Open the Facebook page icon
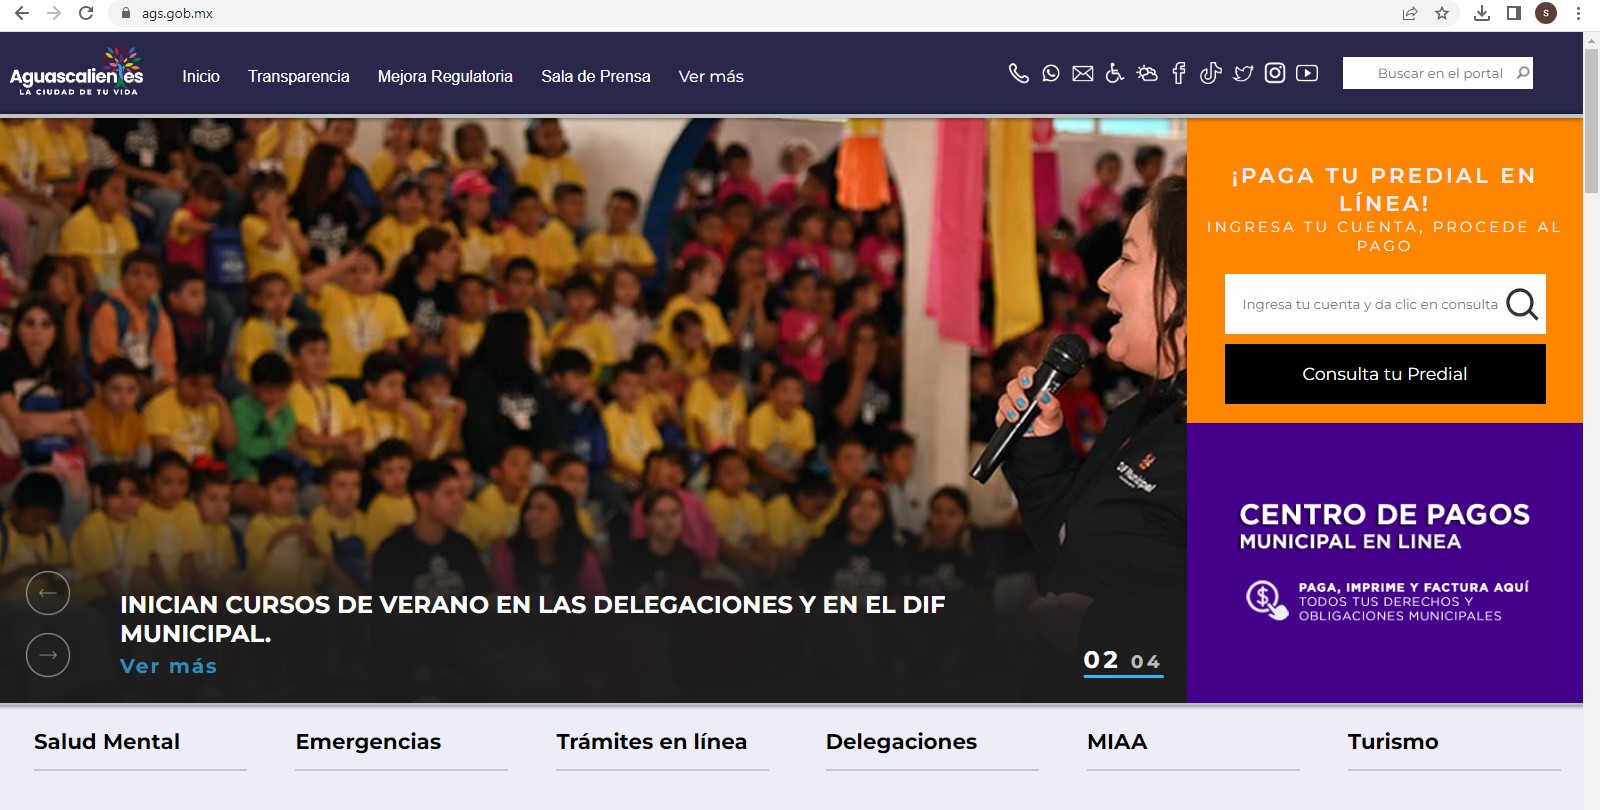This screenshot has height=810, width=1600. [1179, 73]
